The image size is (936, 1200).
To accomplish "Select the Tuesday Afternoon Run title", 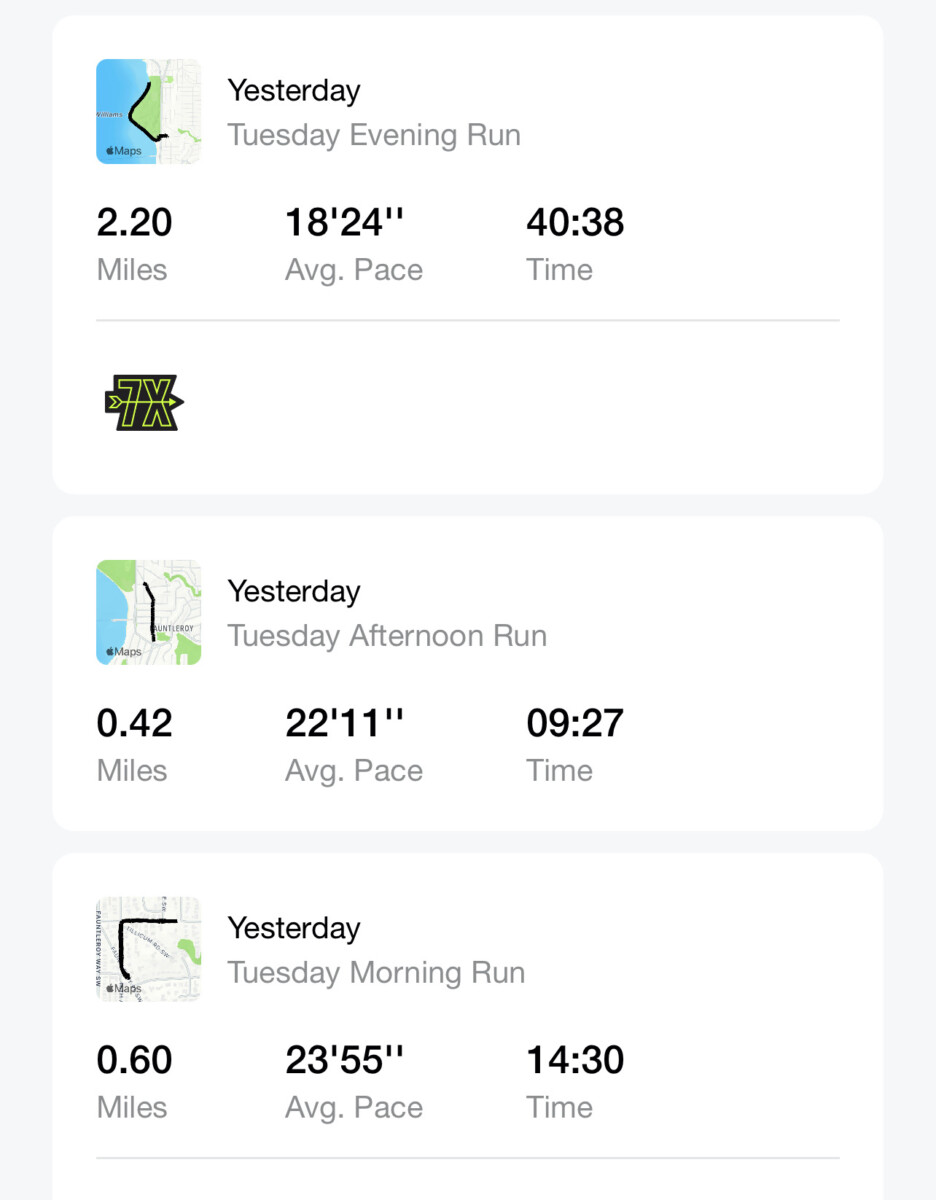I will (387, 636).
